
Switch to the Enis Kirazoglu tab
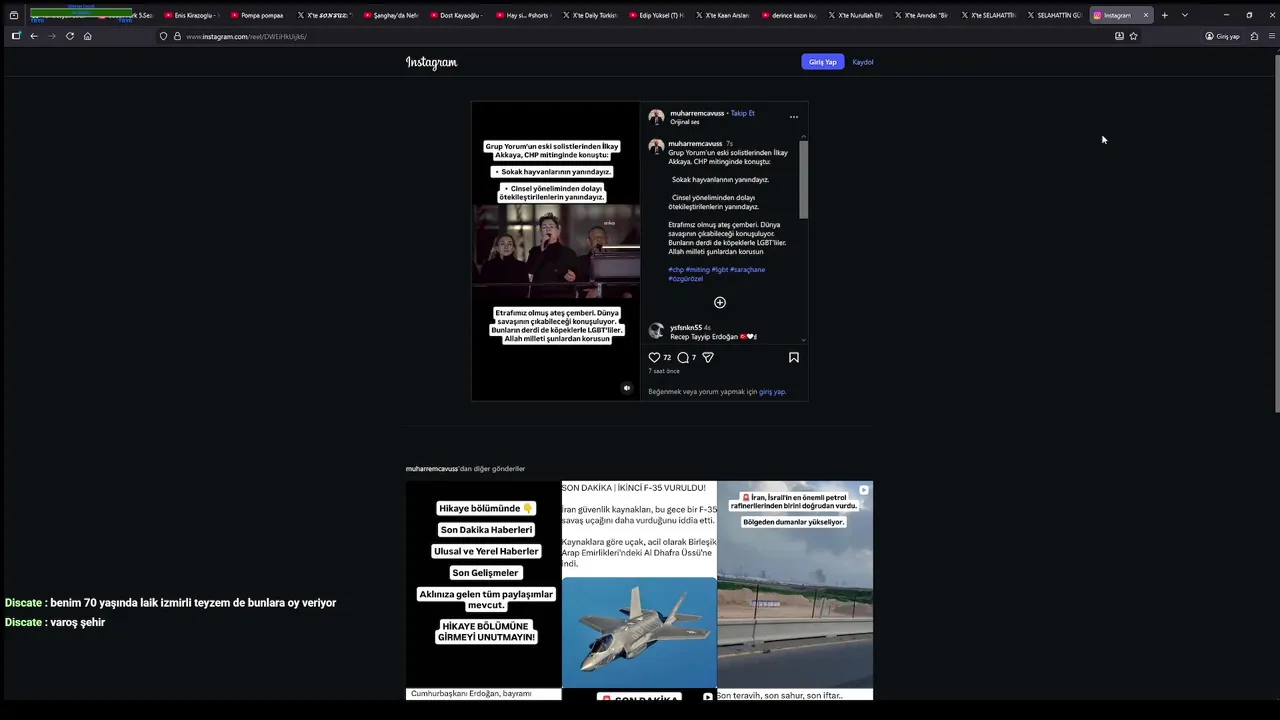point(192,15)
